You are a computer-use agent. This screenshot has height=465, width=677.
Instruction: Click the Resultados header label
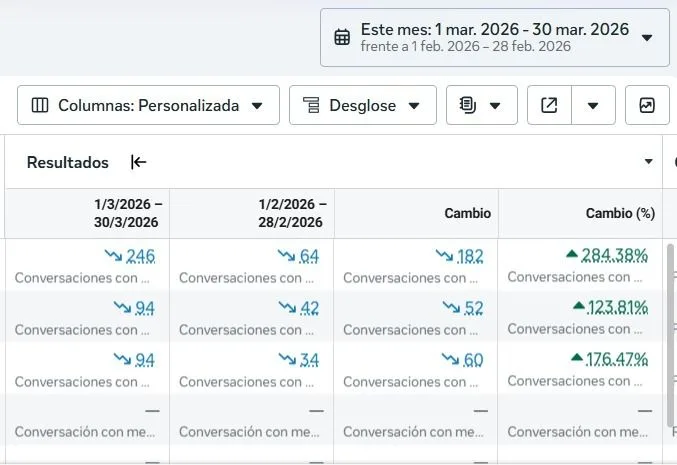[x=67, y=162]
